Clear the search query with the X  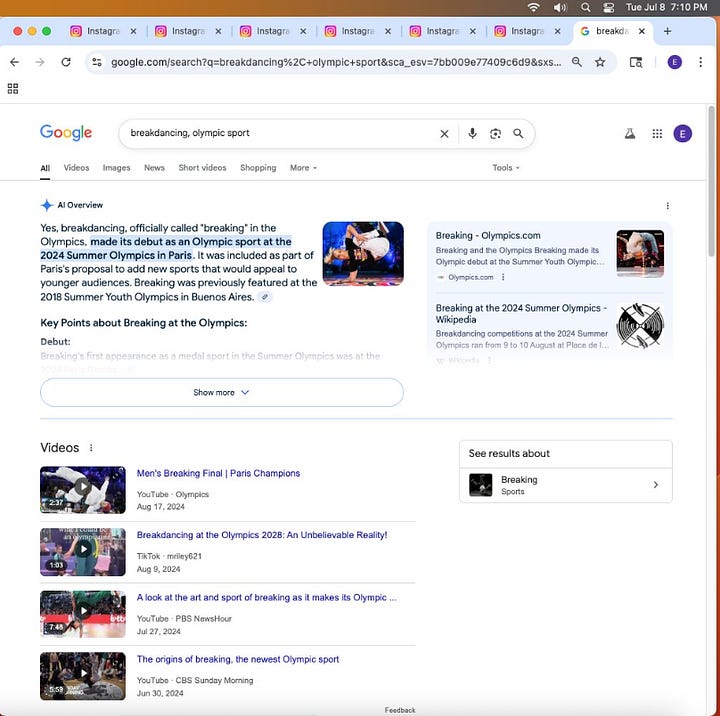pos(444,134)
